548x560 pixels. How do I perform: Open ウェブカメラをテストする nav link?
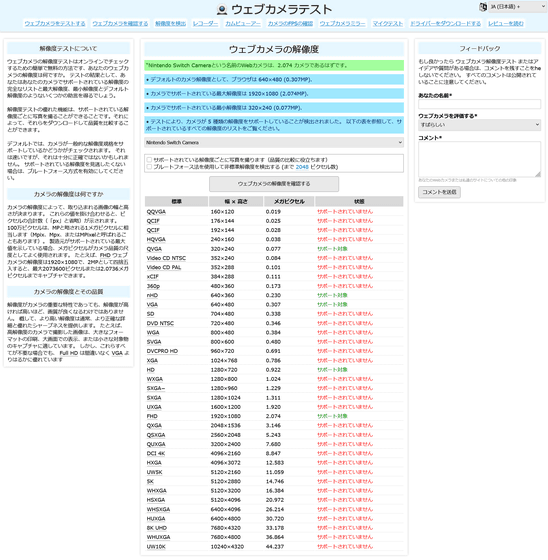tap(55, 24)
